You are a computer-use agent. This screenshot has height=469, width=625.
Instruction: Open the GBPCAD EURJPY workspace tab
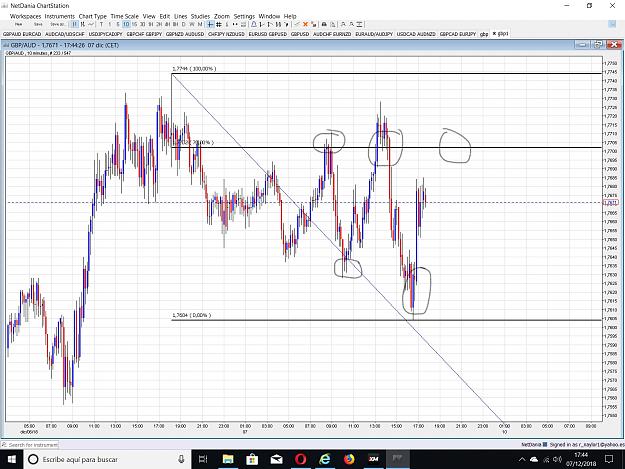pos(458,34)
